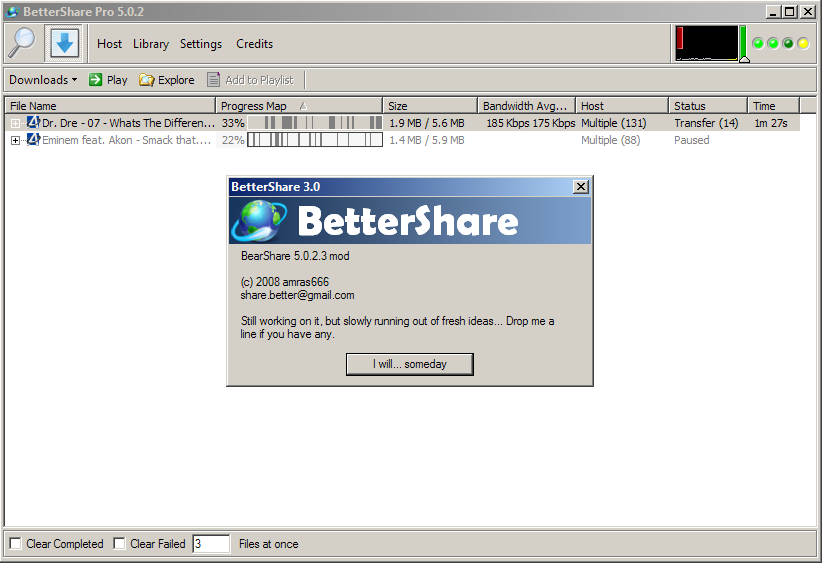Minimize the BetterShare Pro window
This screenshot has height=563, width=822.
tap(772, 12)
